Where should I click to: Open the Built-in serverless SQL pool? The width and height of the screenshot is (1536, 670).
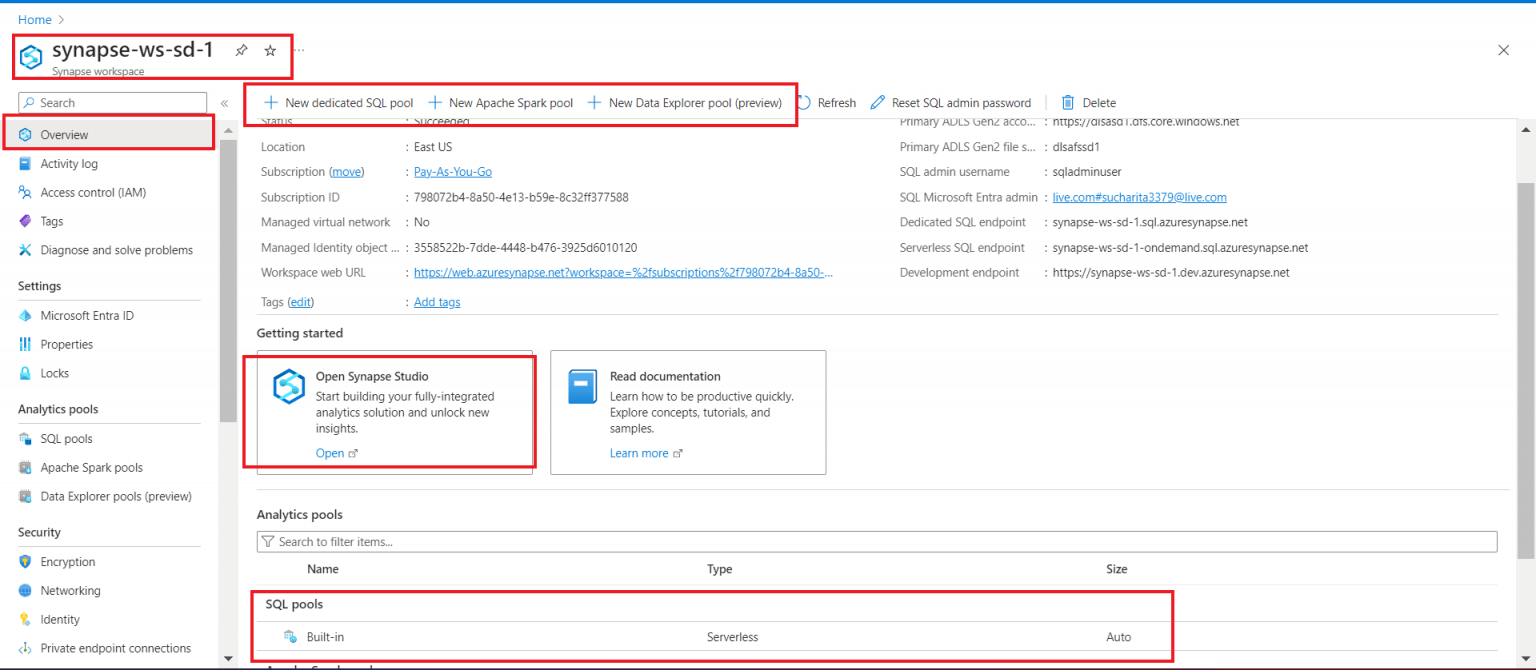tap(325, 637)
